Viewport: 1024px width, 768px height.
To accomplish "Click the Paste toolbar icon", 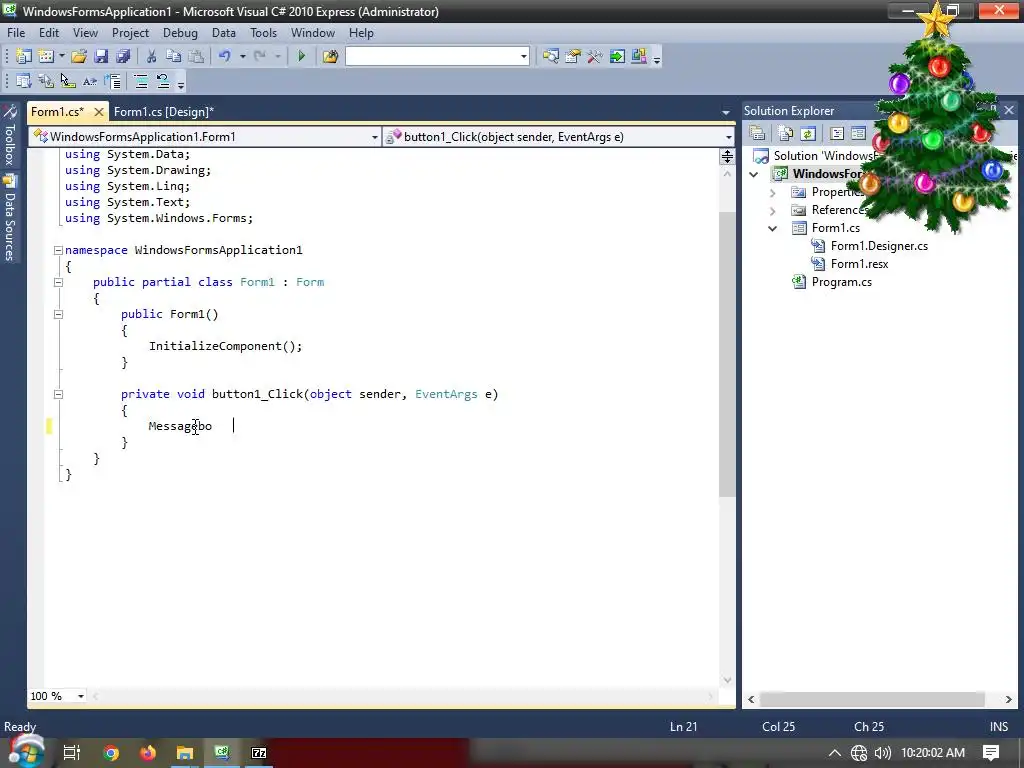I will [195, 57].
